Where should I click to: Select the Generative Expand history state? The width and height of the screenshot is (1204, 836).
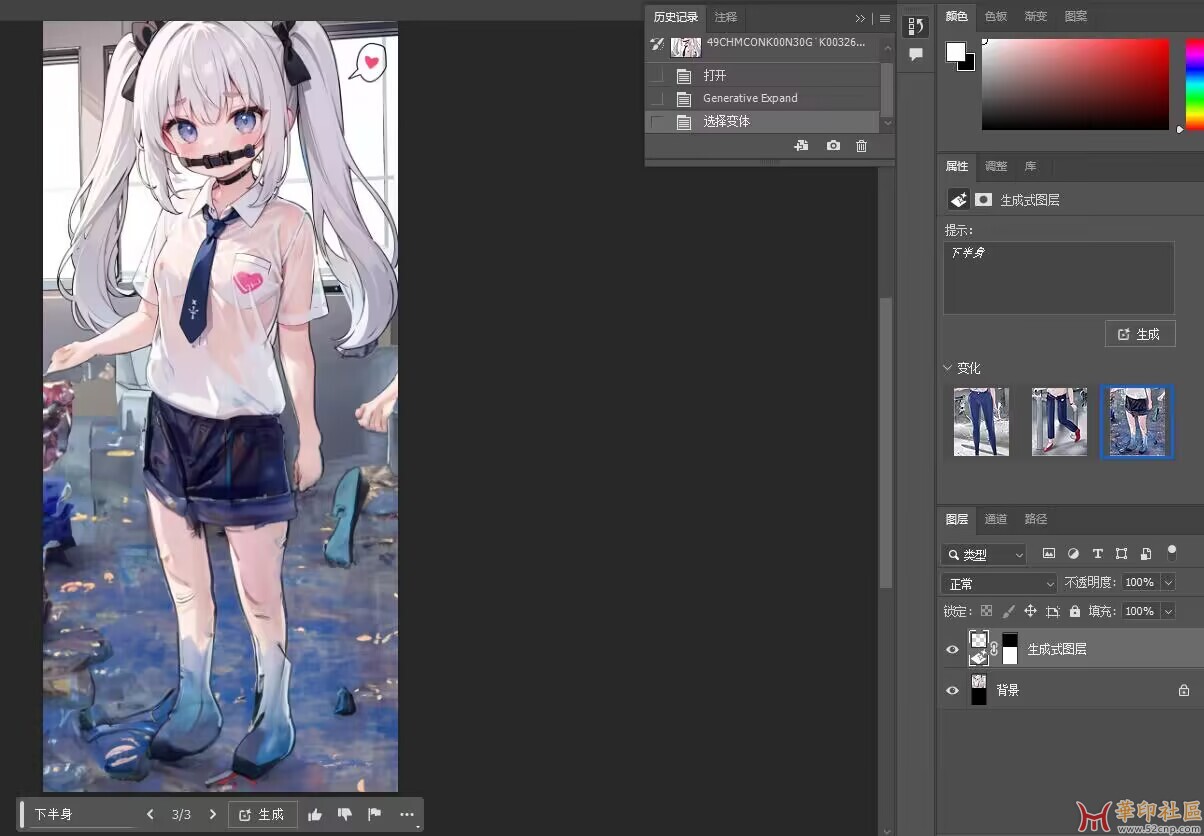[x=764, y=98]
